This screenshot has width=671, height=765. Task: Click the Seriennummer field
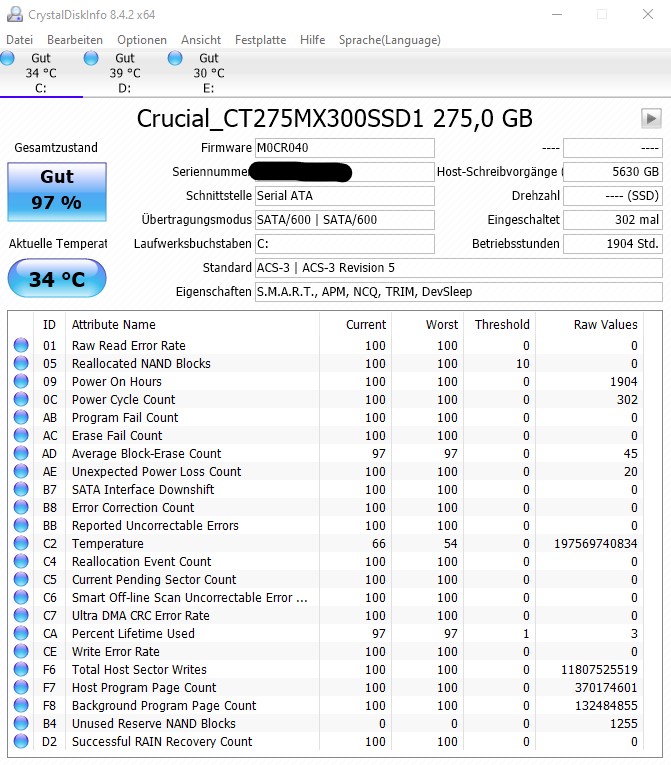pyautogui.click(x=345, y=172)
